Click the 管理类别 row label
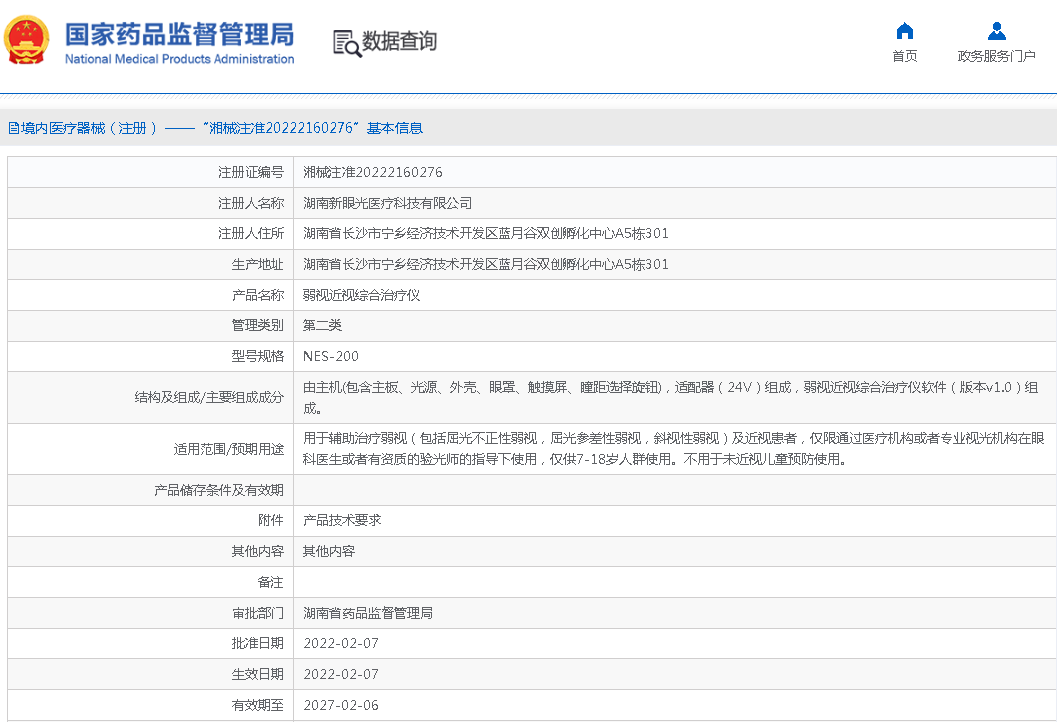Viewport: 1057px width, 722px height. (258, 326)
